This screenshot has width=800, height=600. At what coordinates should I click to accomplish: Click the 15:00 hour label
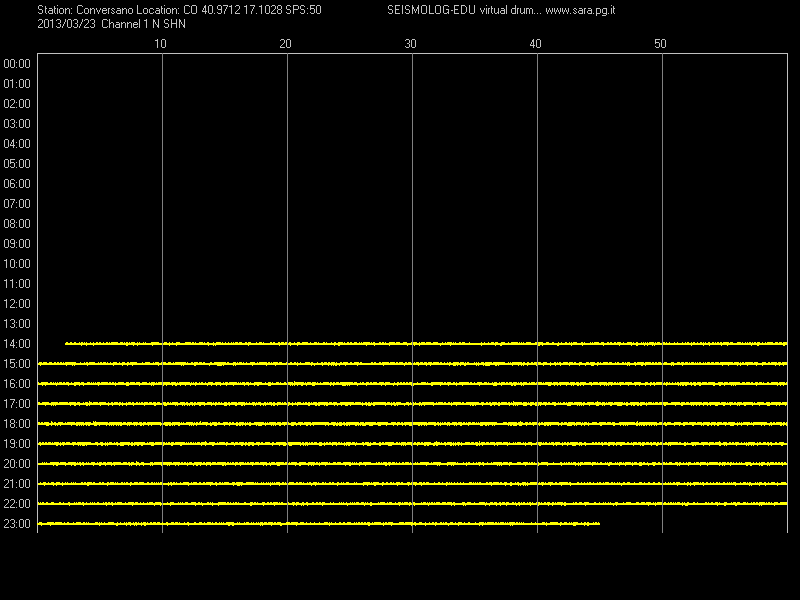[x=17, y=364]
